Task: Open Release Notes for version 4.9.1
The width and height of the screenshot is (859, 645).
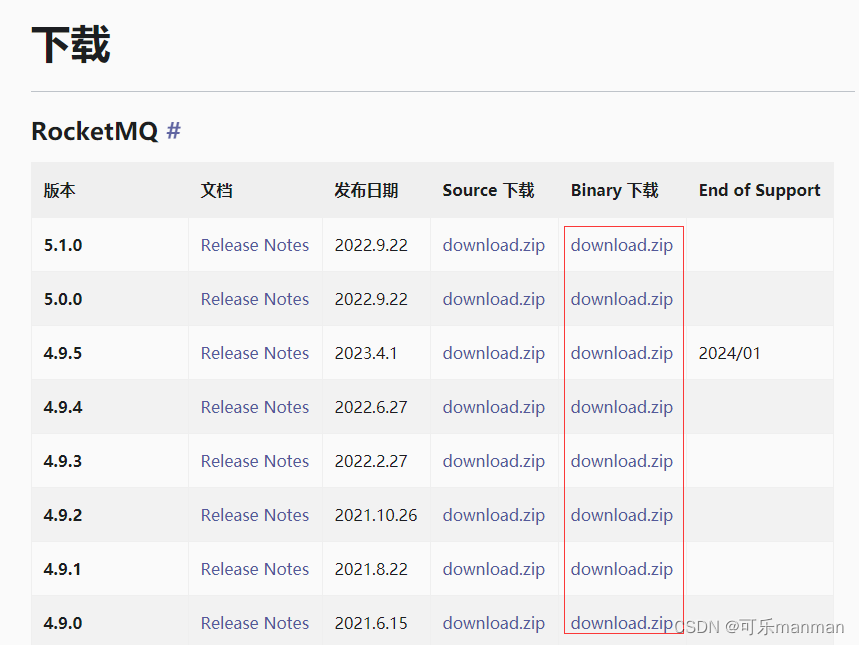Action: (254, 569)
